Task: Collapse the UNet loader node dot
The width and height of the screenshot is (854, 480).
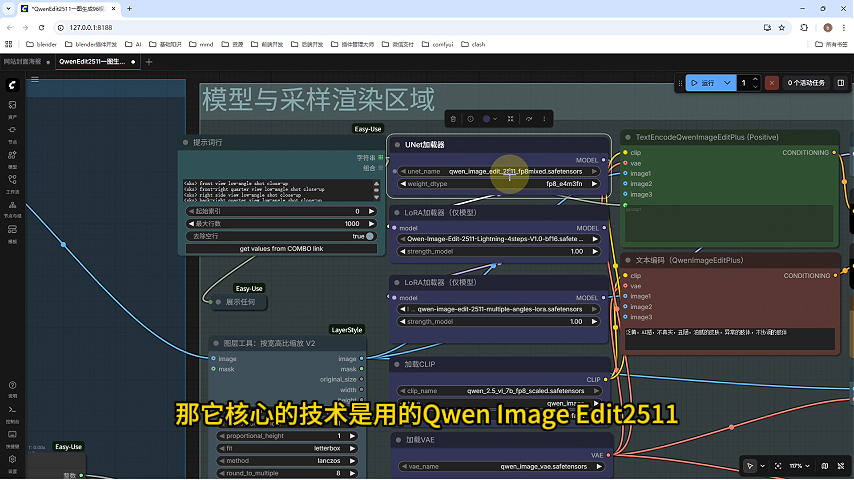Action: tap(397, 145)
